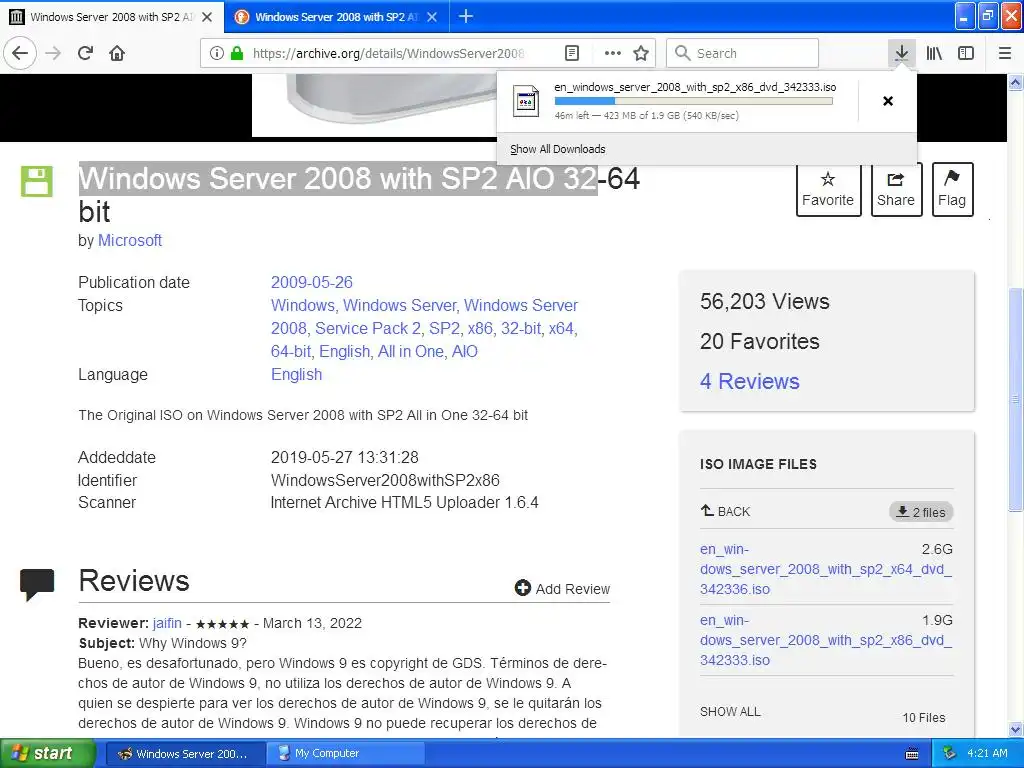Image resolution: width=1024 pixels, height=768 pixels.
Task: Go BACK in ISO image files list
Action: click(x=725, y=511)
